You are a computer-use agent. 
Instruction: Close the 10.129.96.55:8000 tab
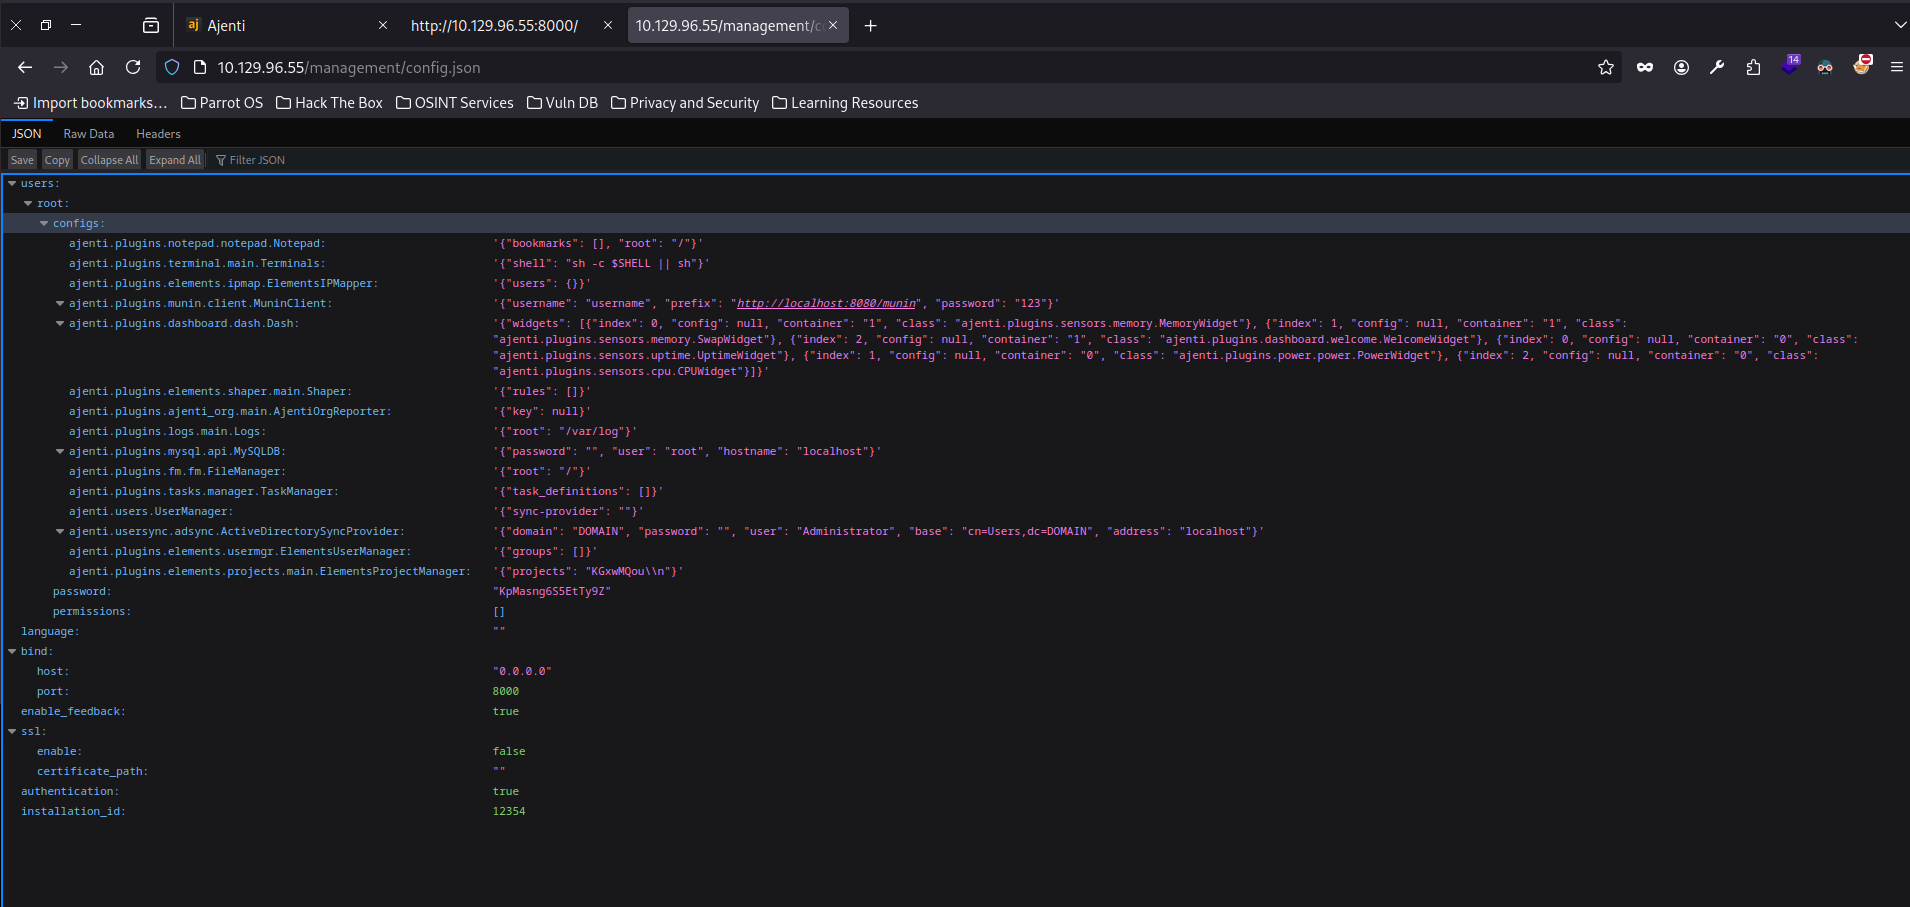(x=607, y=25)
